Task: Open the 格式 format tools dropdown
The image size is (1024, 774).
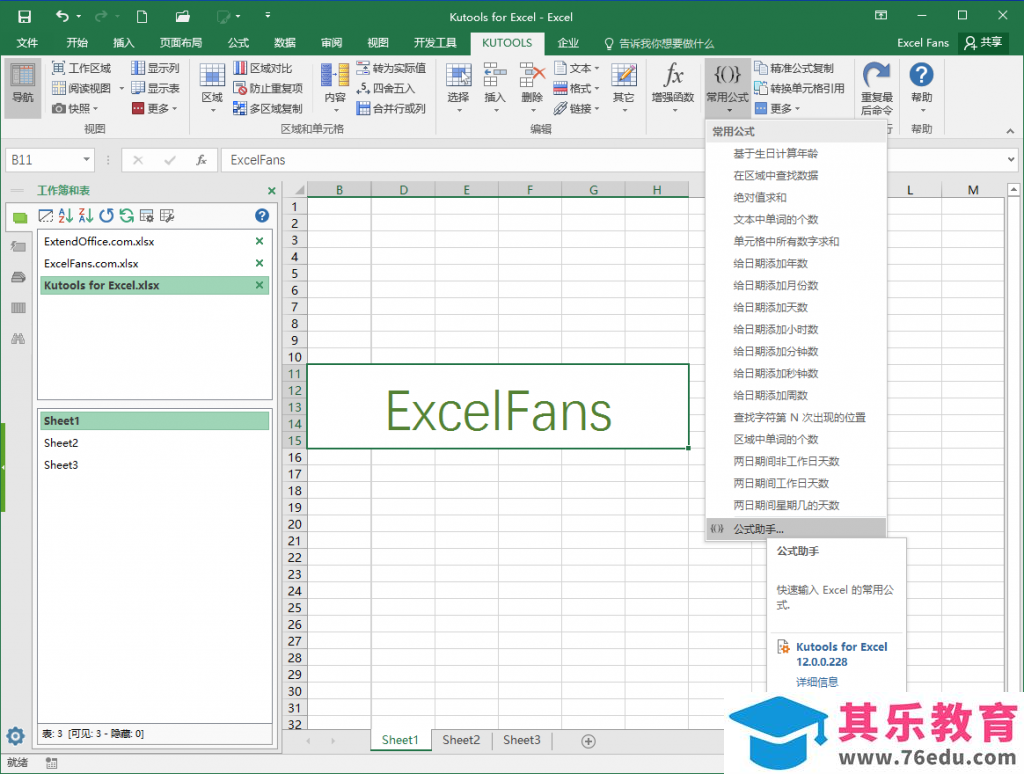Action: pyautogui.click(x=577, y=88)
